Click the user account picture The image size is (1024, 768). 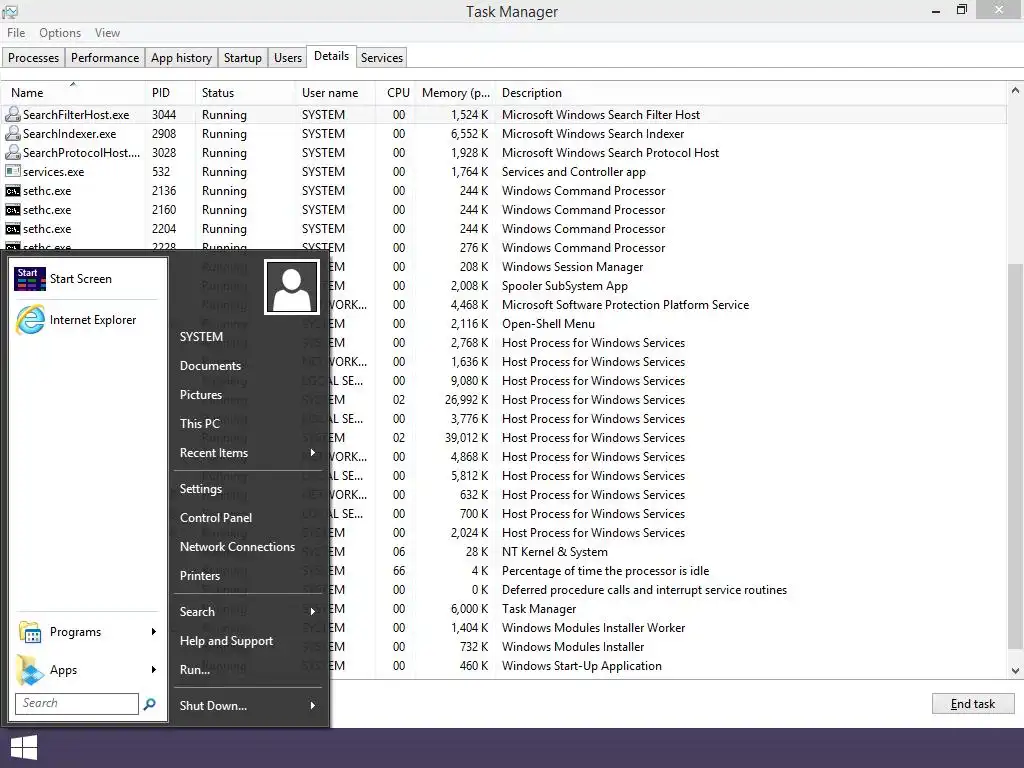click(292, 287)
